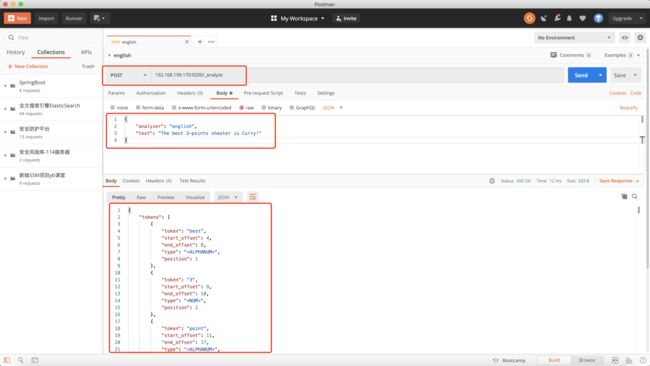Viewport: 650px width, 366px height.
Task: Copy the response to clipboard
Action: pos(624,196)
